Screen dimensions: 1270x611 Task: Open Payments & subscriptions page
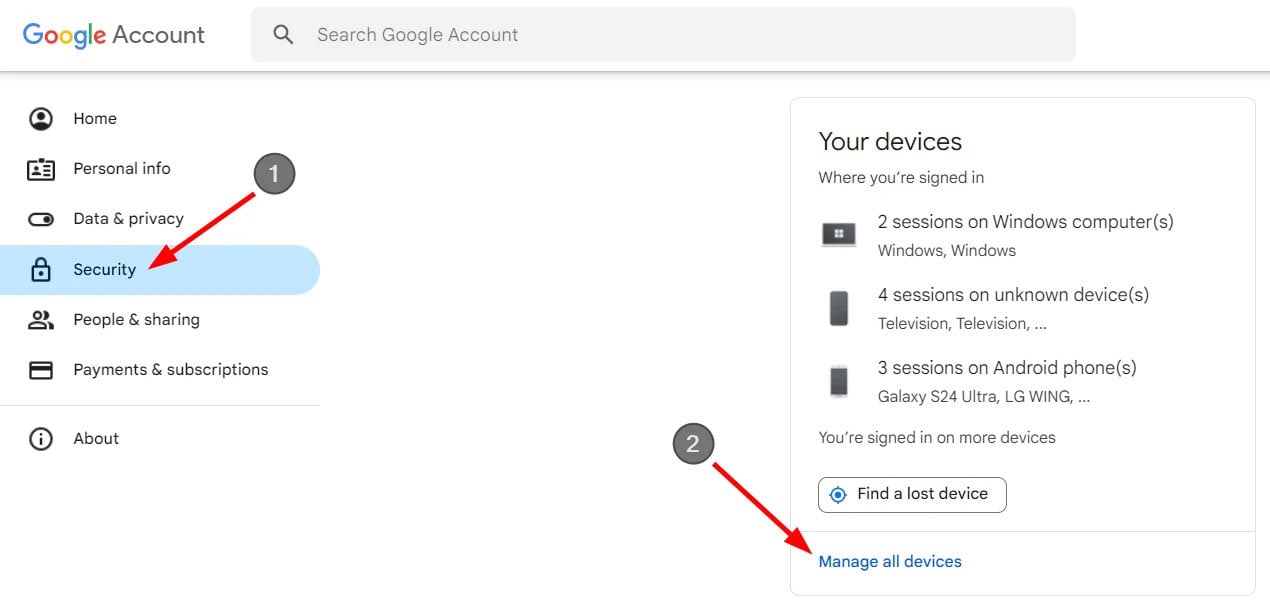point(171,370)
